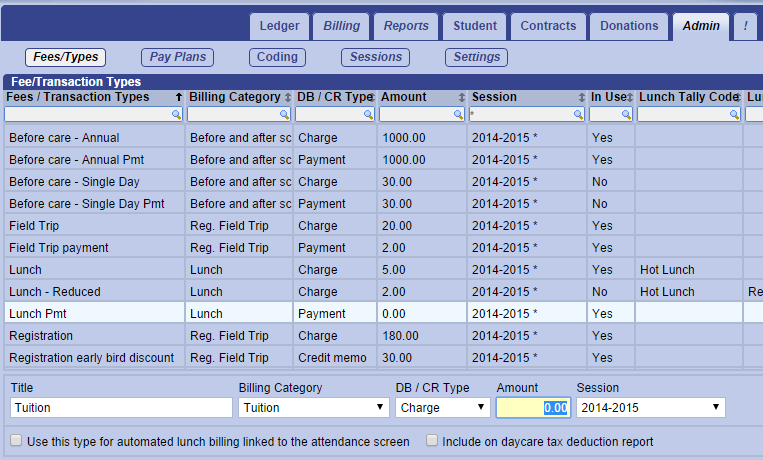
Task: Click the magnifier icon in DB/CR Type filter
Action: pos(369,115)
